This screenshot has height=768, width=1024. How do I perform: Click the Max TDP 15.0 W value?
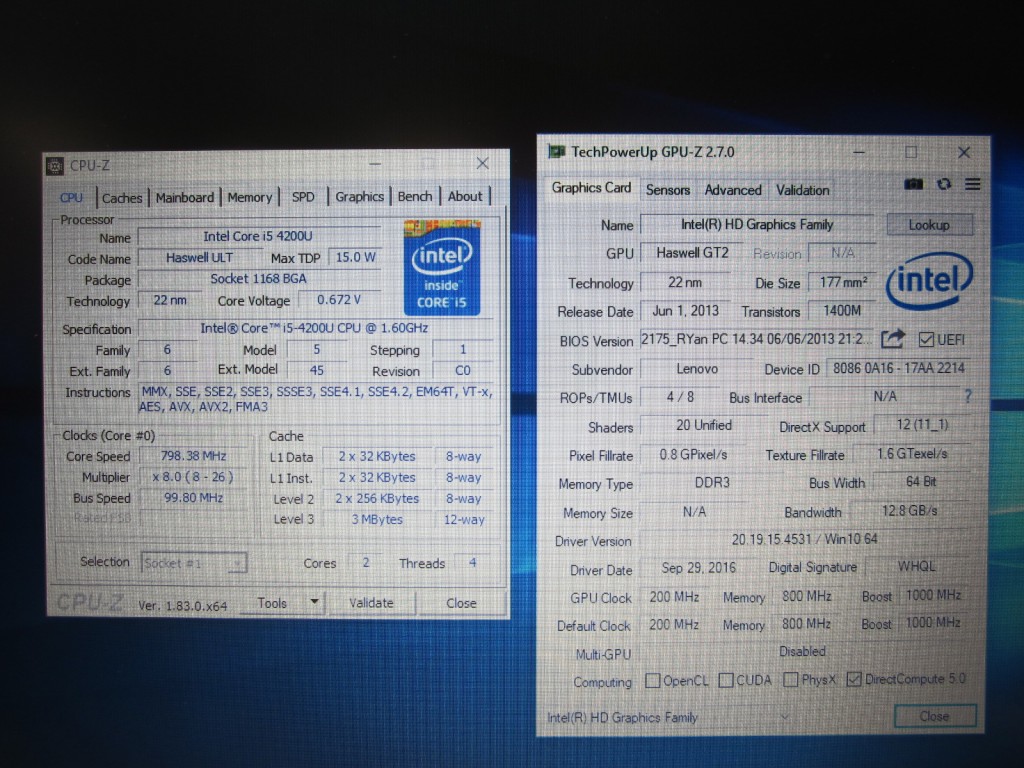point(355,257)
